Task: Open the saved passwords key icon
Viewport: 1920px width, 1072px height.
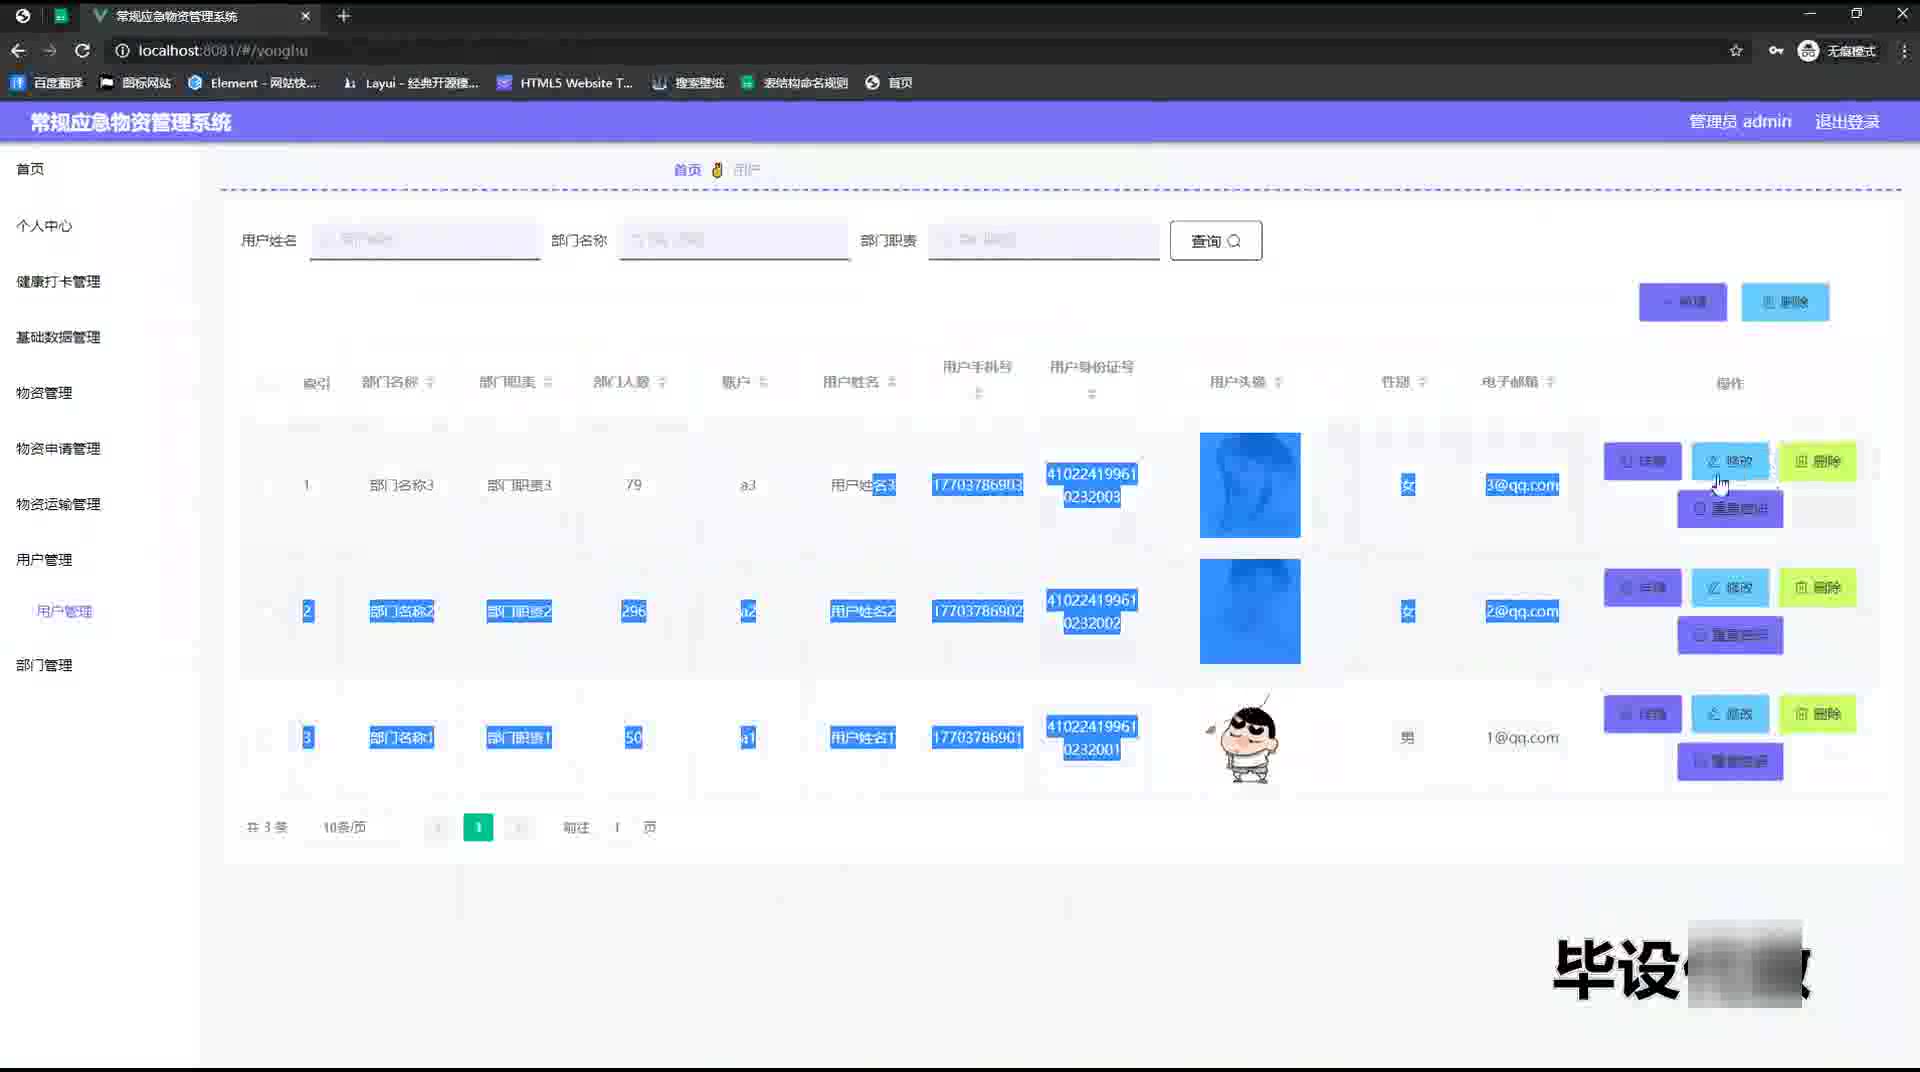Action: coord(1776,50)
